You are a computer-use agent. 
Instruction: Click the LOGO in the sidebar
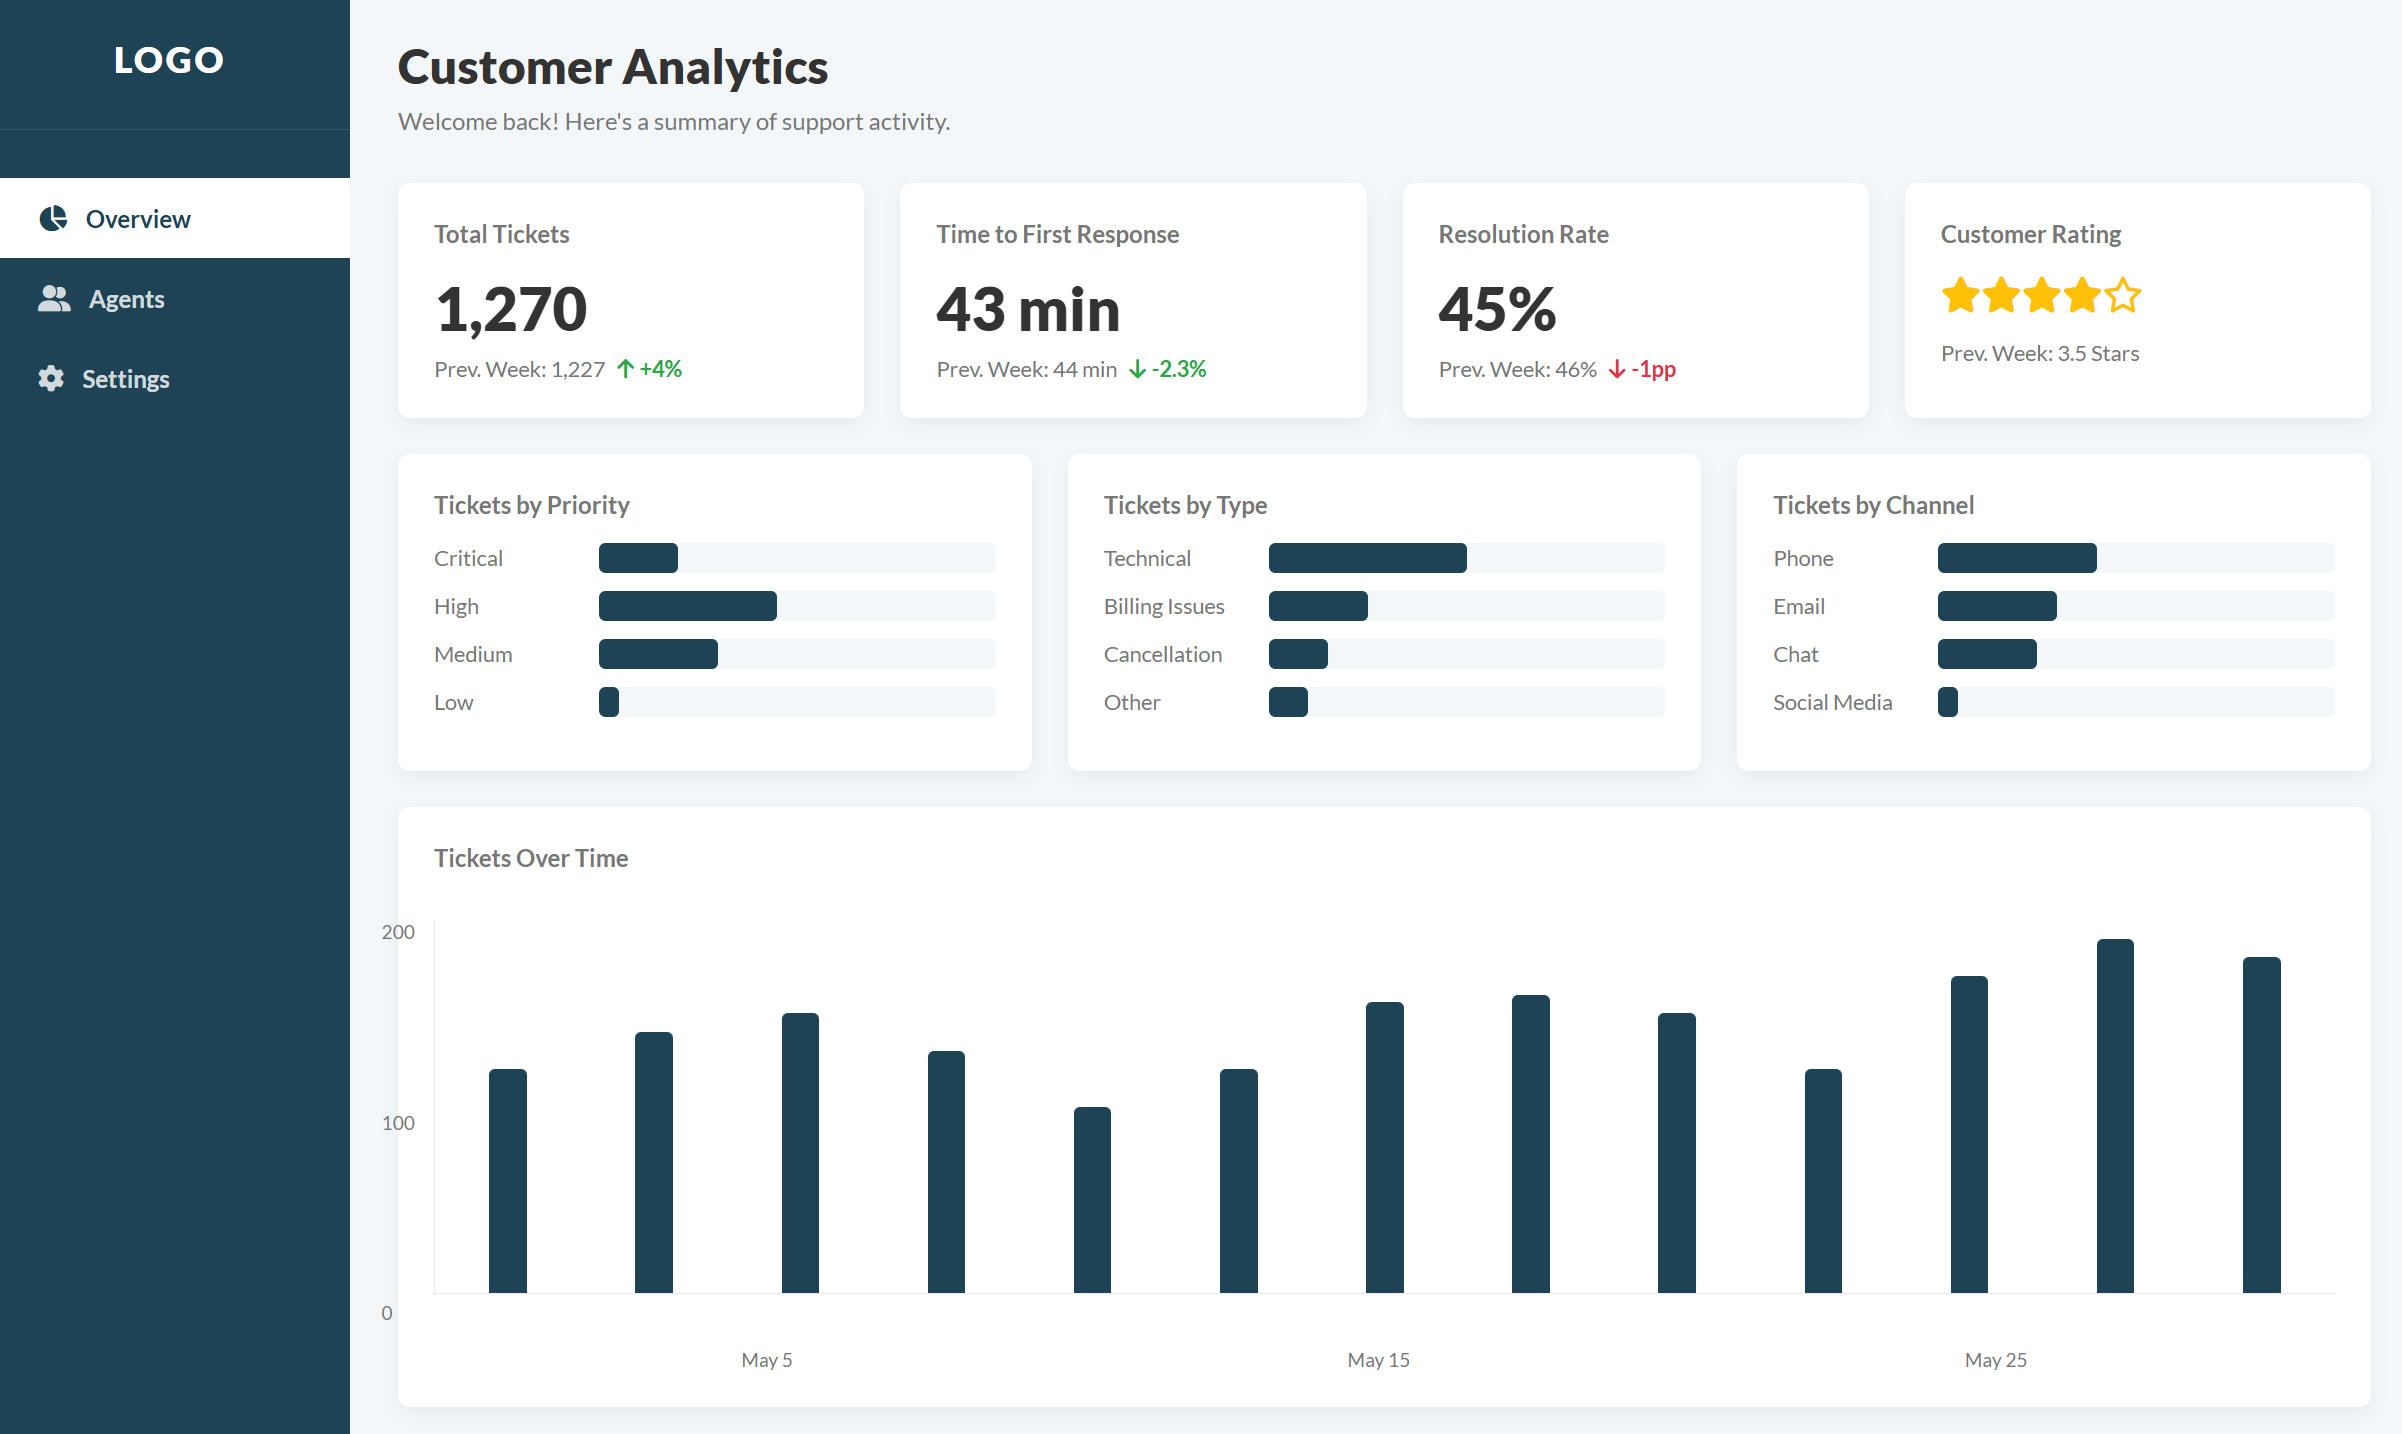[x=169, y=60]
